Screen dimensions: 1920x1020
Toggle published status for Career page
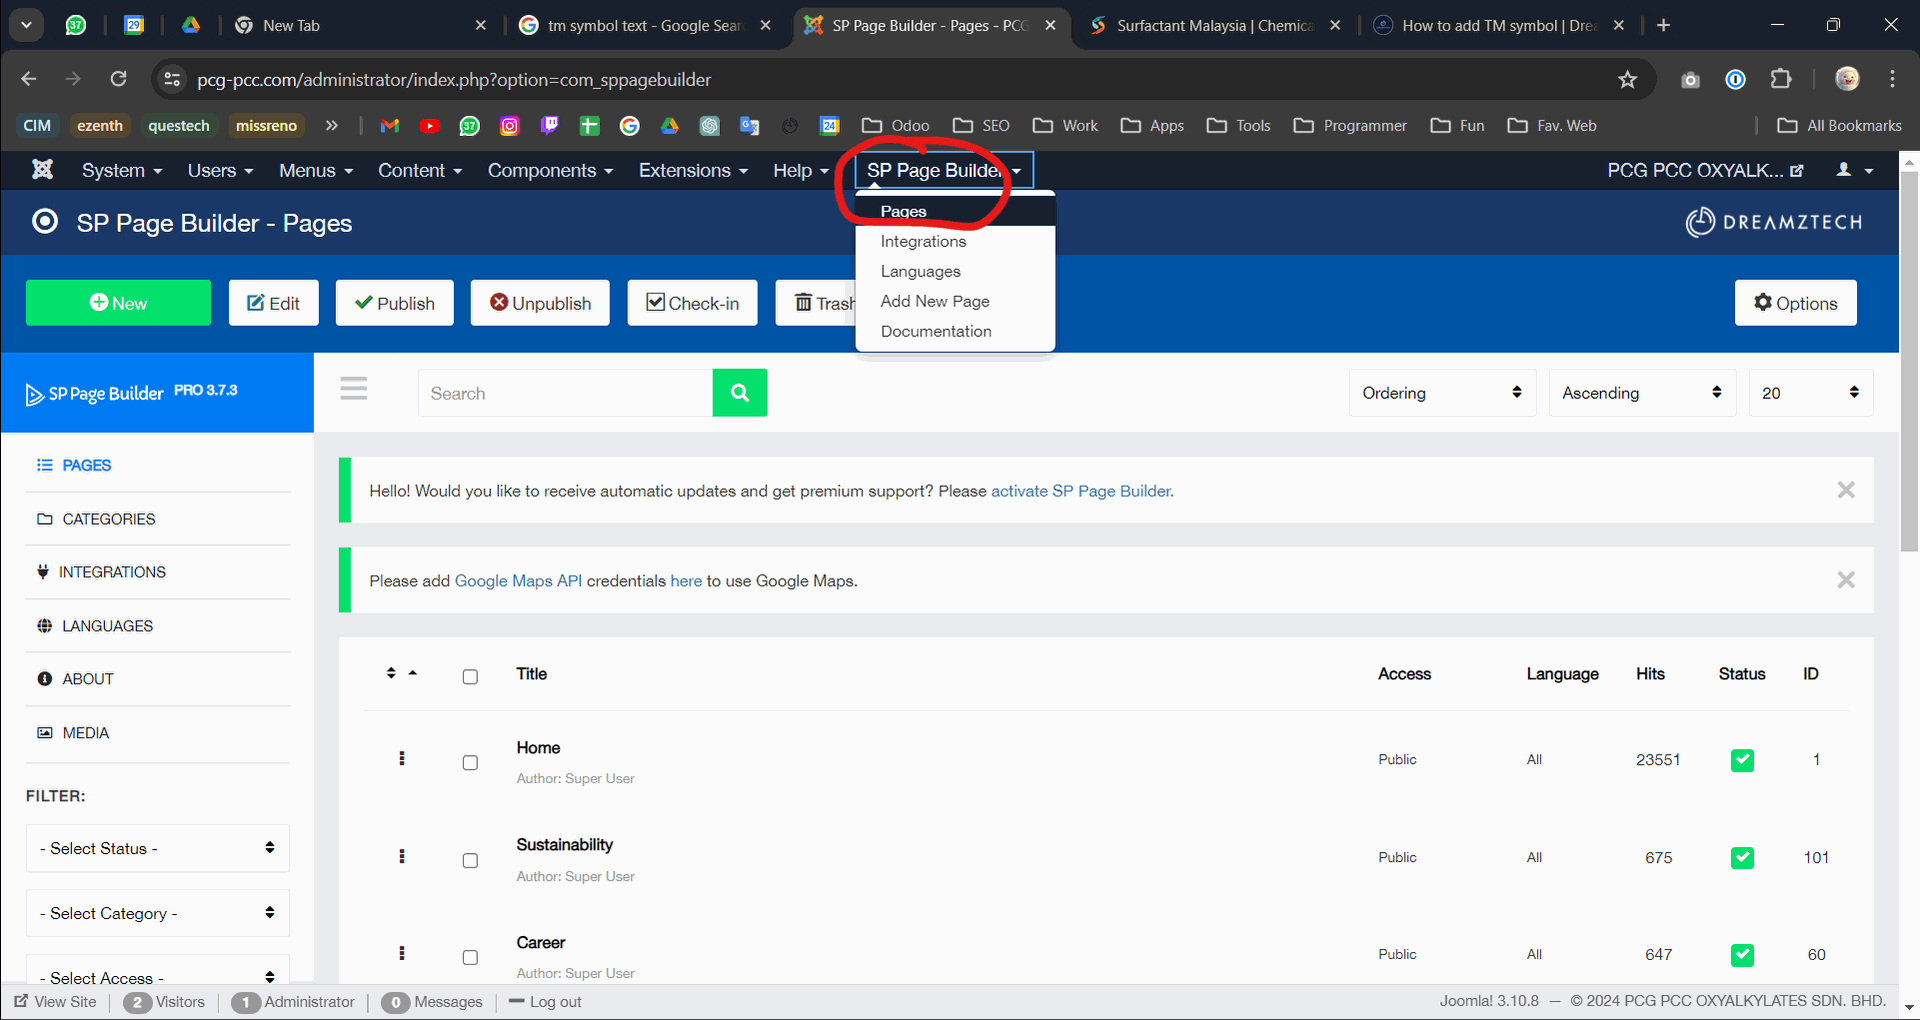[x=1742, y=955]
